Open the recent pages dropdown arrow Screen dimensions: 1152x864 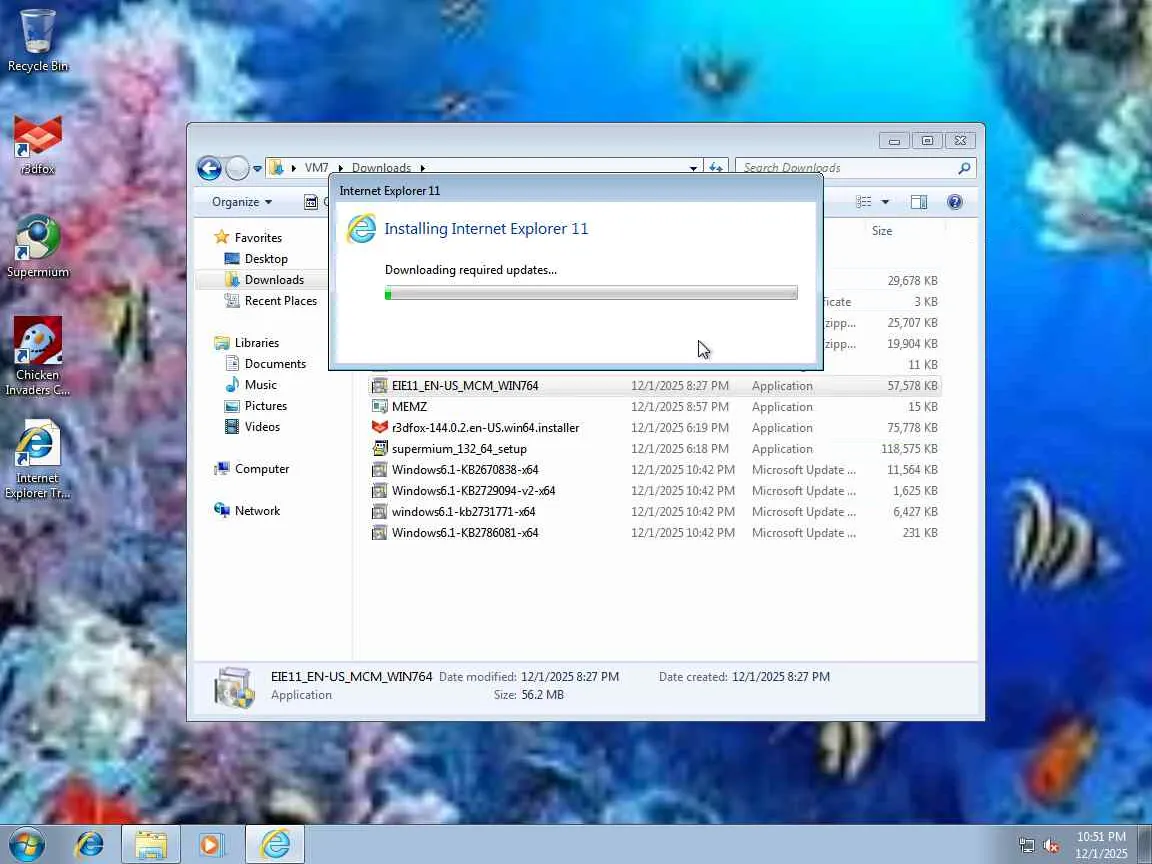[257, 168]
